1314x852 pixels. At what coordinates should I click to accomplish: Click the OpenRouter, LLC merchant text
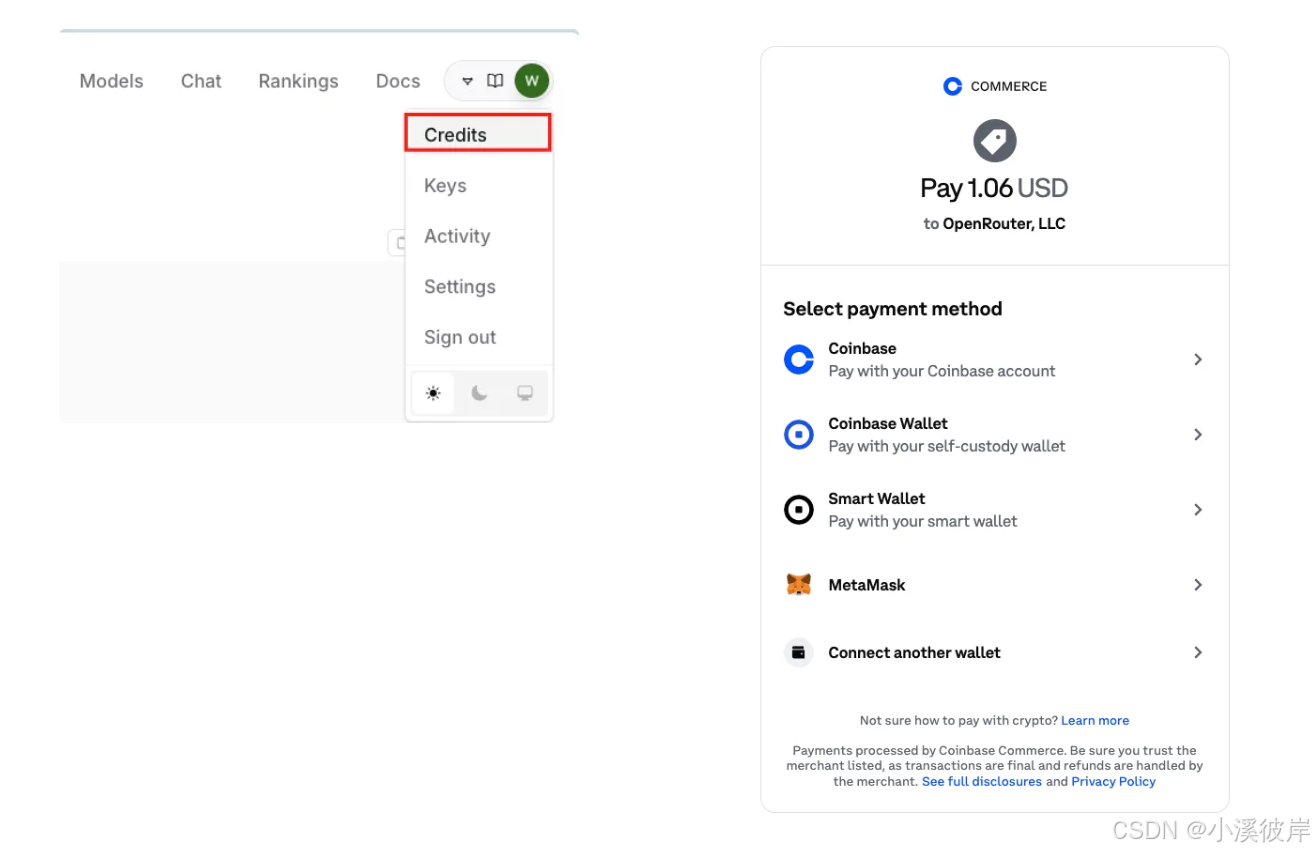[1004, 224]
